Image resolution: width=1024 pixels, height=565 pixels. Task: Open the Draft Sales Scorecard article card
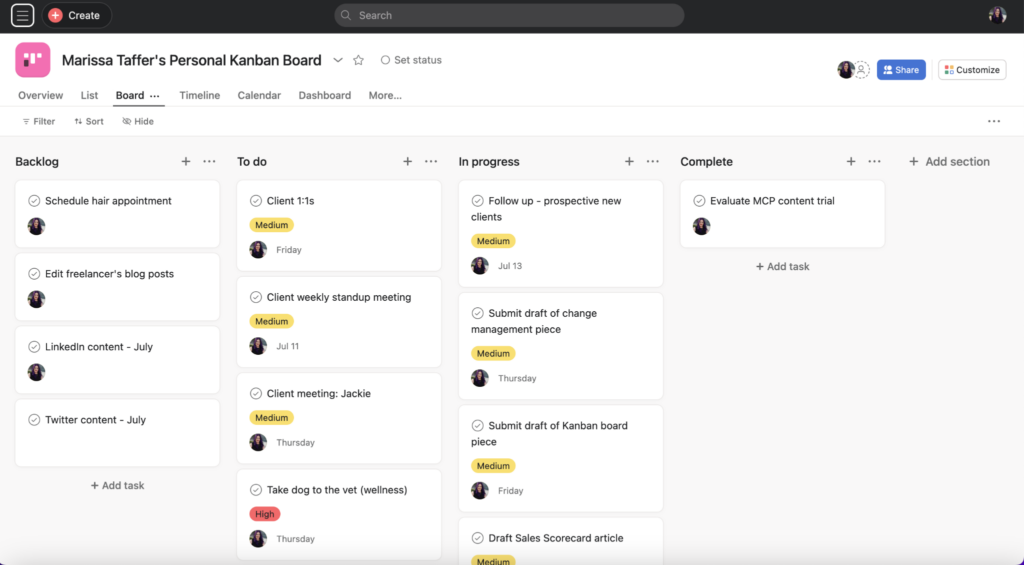tap(560, 541)
